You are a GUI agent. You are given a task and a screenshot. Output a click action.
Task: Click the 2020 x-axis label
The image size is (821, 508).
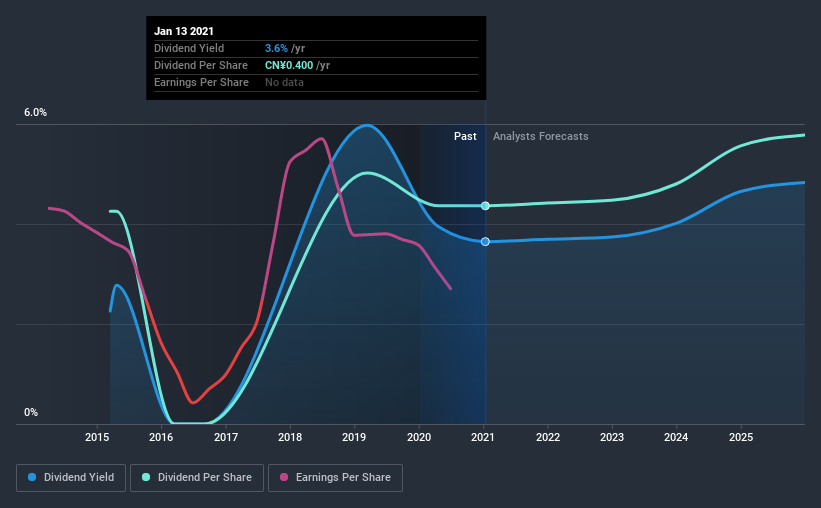[419, 437]
